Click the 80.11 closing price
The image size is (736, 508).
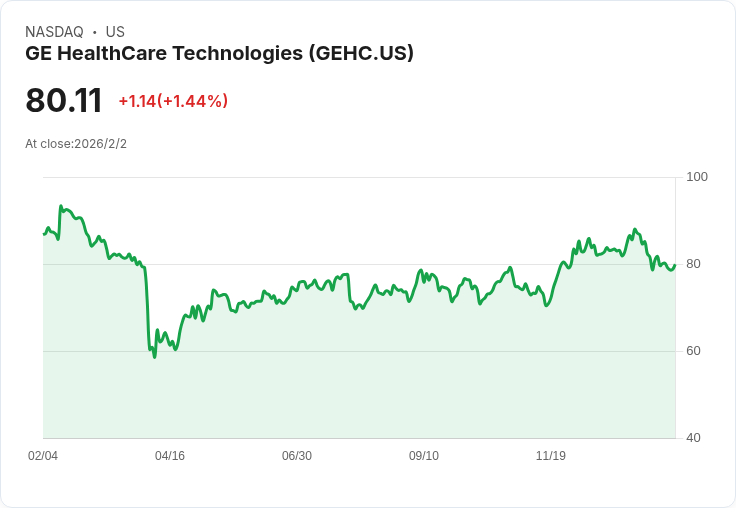pos(63,101)
